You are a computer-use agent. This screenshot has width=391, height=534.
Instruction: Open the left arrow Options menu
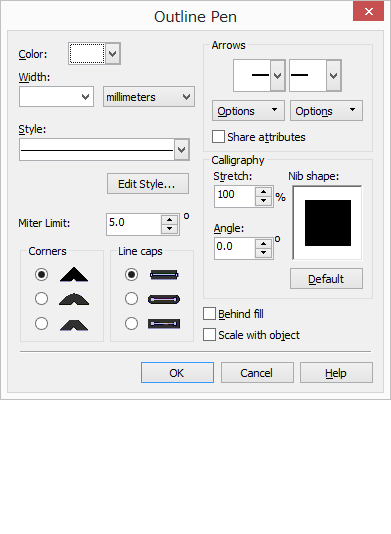248,111
